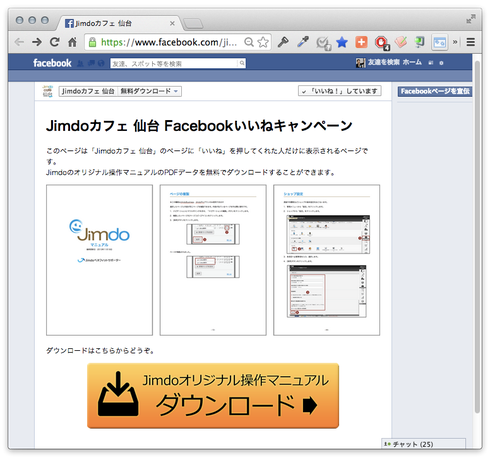The height and width of the screenshot is (457, 490).
Task: Go back with the browser back arrow
Action: [20, 42]
